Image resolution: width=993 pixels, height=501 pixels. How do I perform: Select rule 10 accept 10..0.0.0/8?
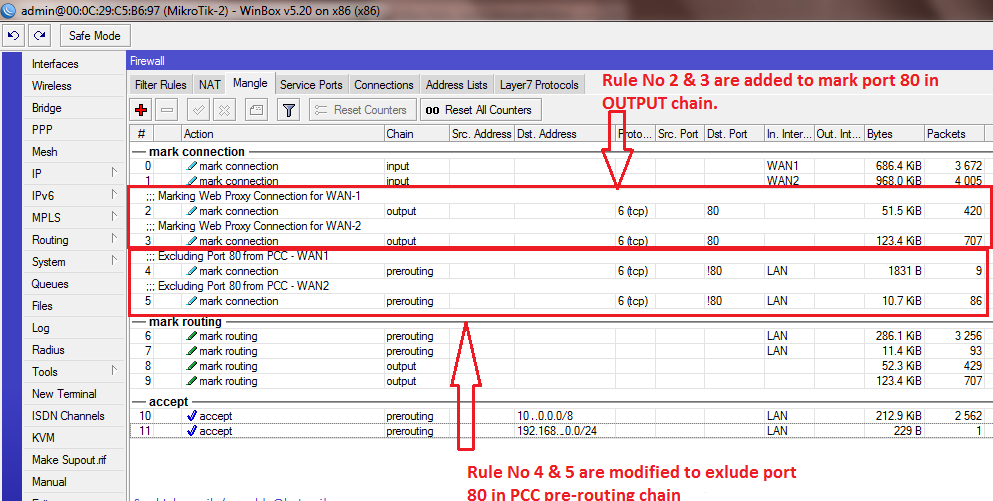click(559, 416)
